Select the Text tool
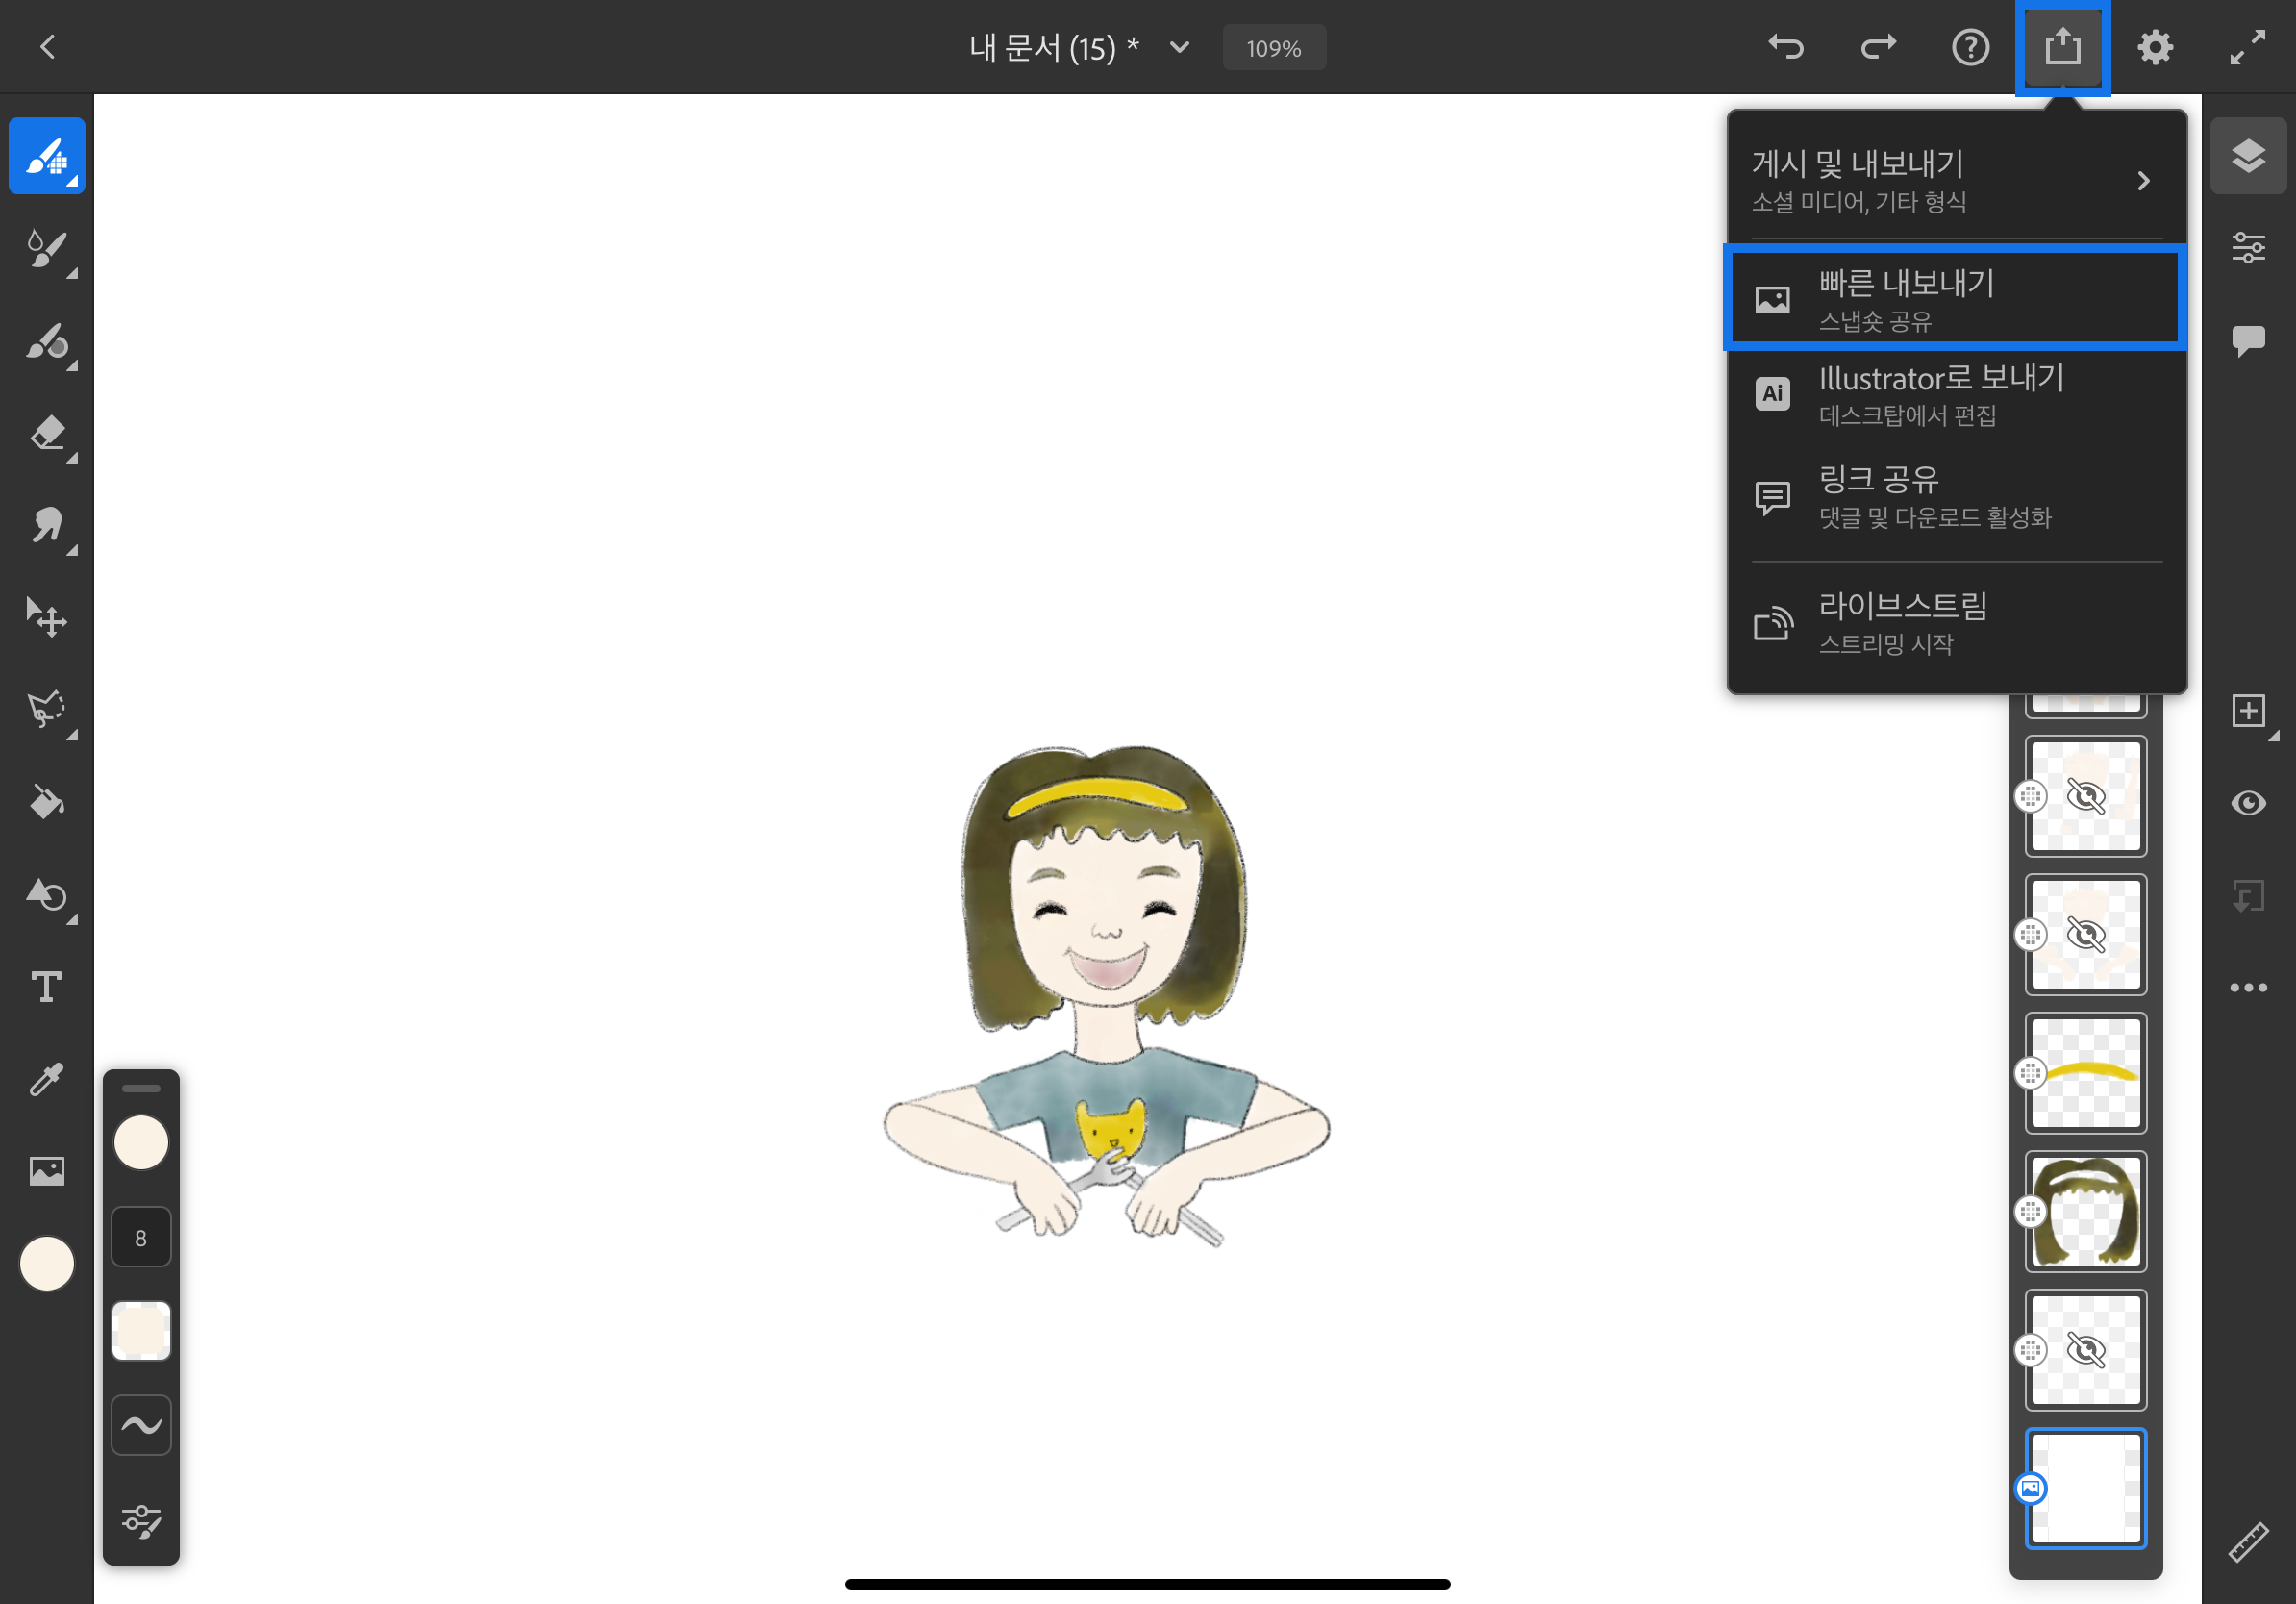This screenshot has width=2296, height=1604. pos(46,987)
